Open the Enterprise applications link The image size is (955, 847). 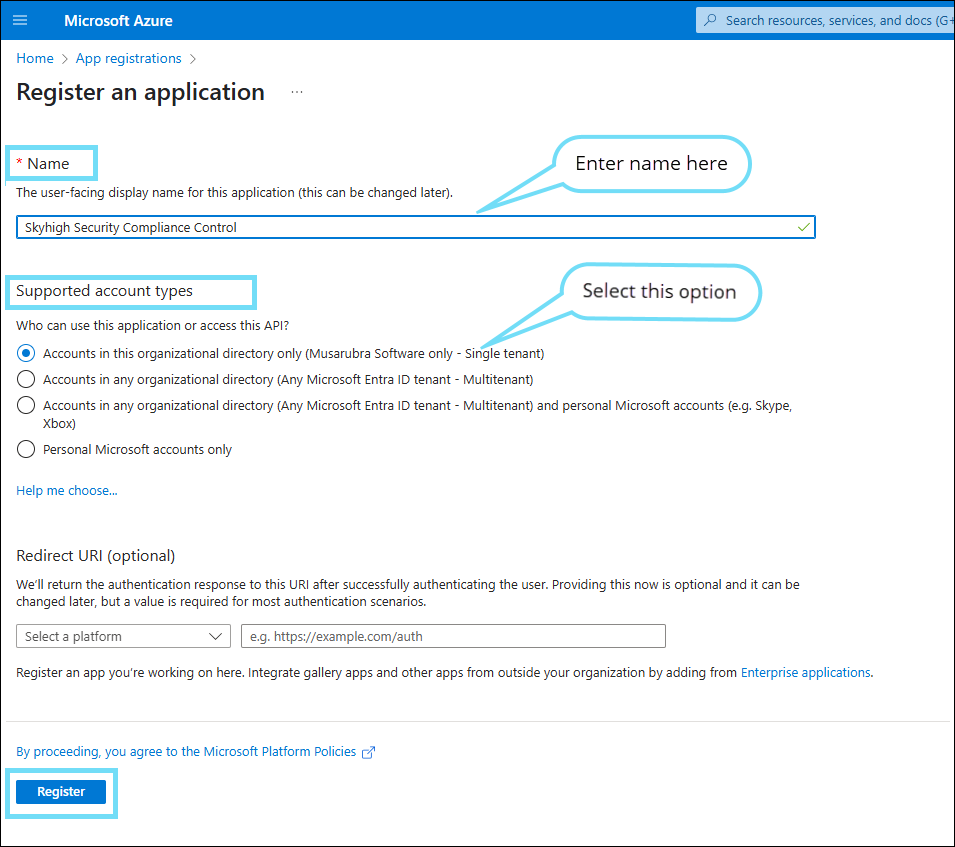[805, 672]
